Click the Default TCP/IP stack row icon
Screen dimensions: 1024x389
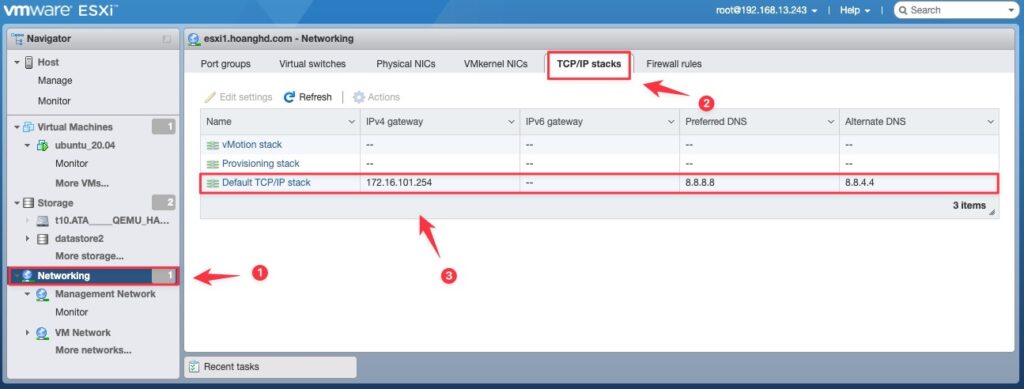pos(212,183)
